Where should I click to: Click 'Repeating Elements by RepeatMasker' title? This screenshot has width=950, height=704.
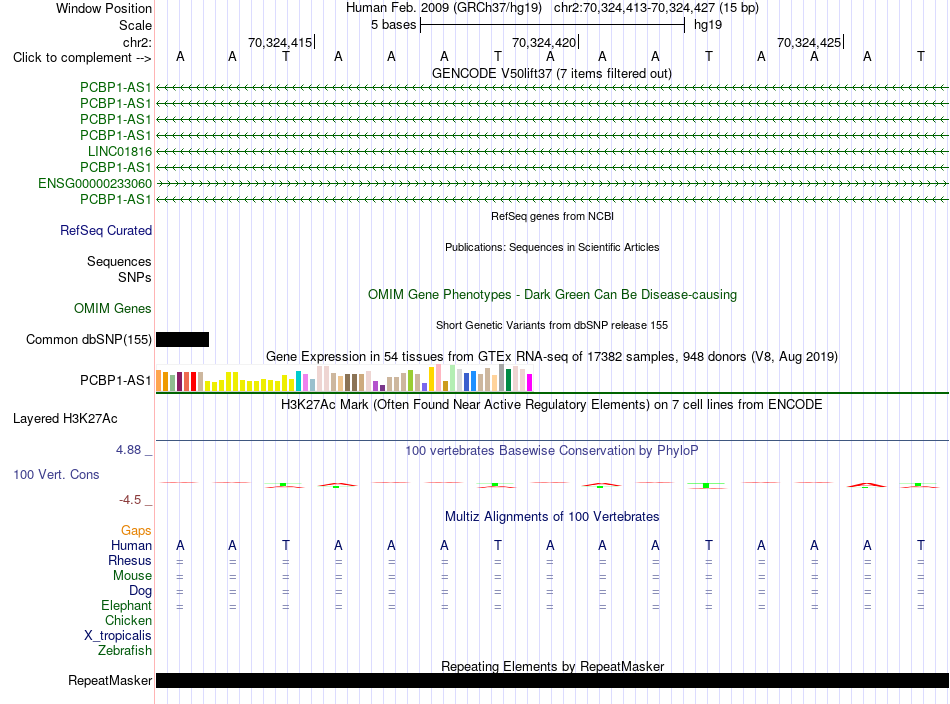tap(552, 666)
